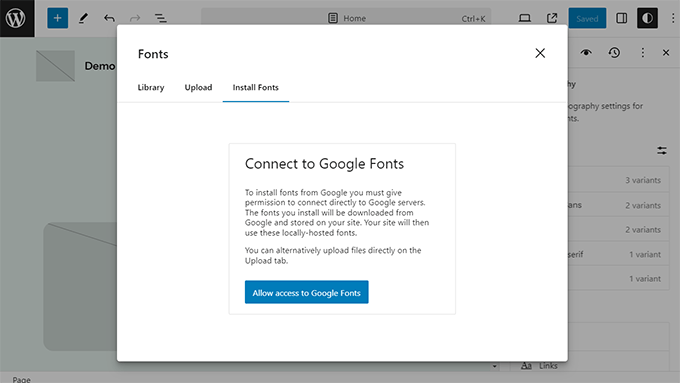
Task: Click the site logo placeholder
Action: (x=56, y=66)
